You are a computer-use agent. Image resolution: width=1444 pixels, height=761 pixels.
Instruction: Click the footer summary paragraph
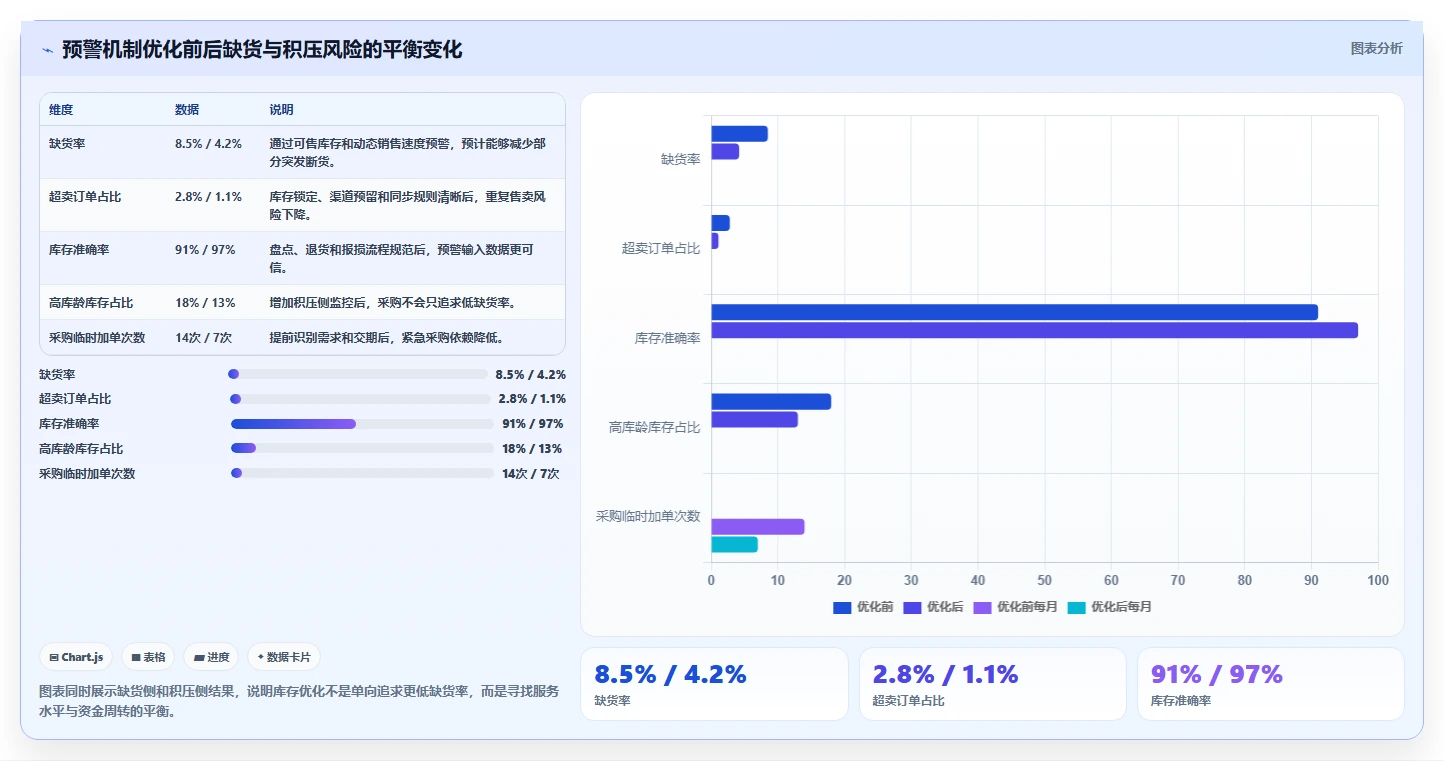tap(299, 702)
